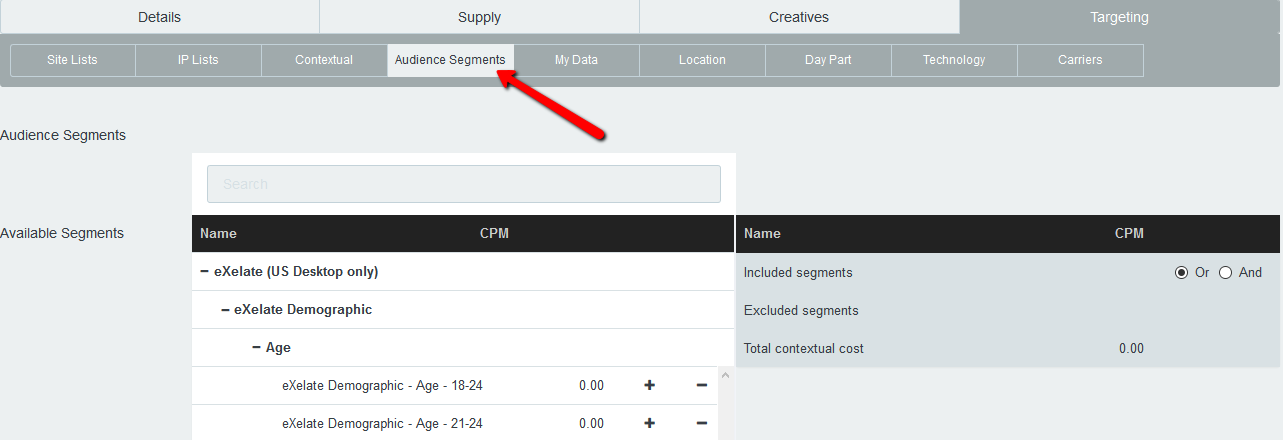The height and width of the screenshot is (440, 1283).
Task: Click the segment list scroll-up arrow
Action: point(726,375)
